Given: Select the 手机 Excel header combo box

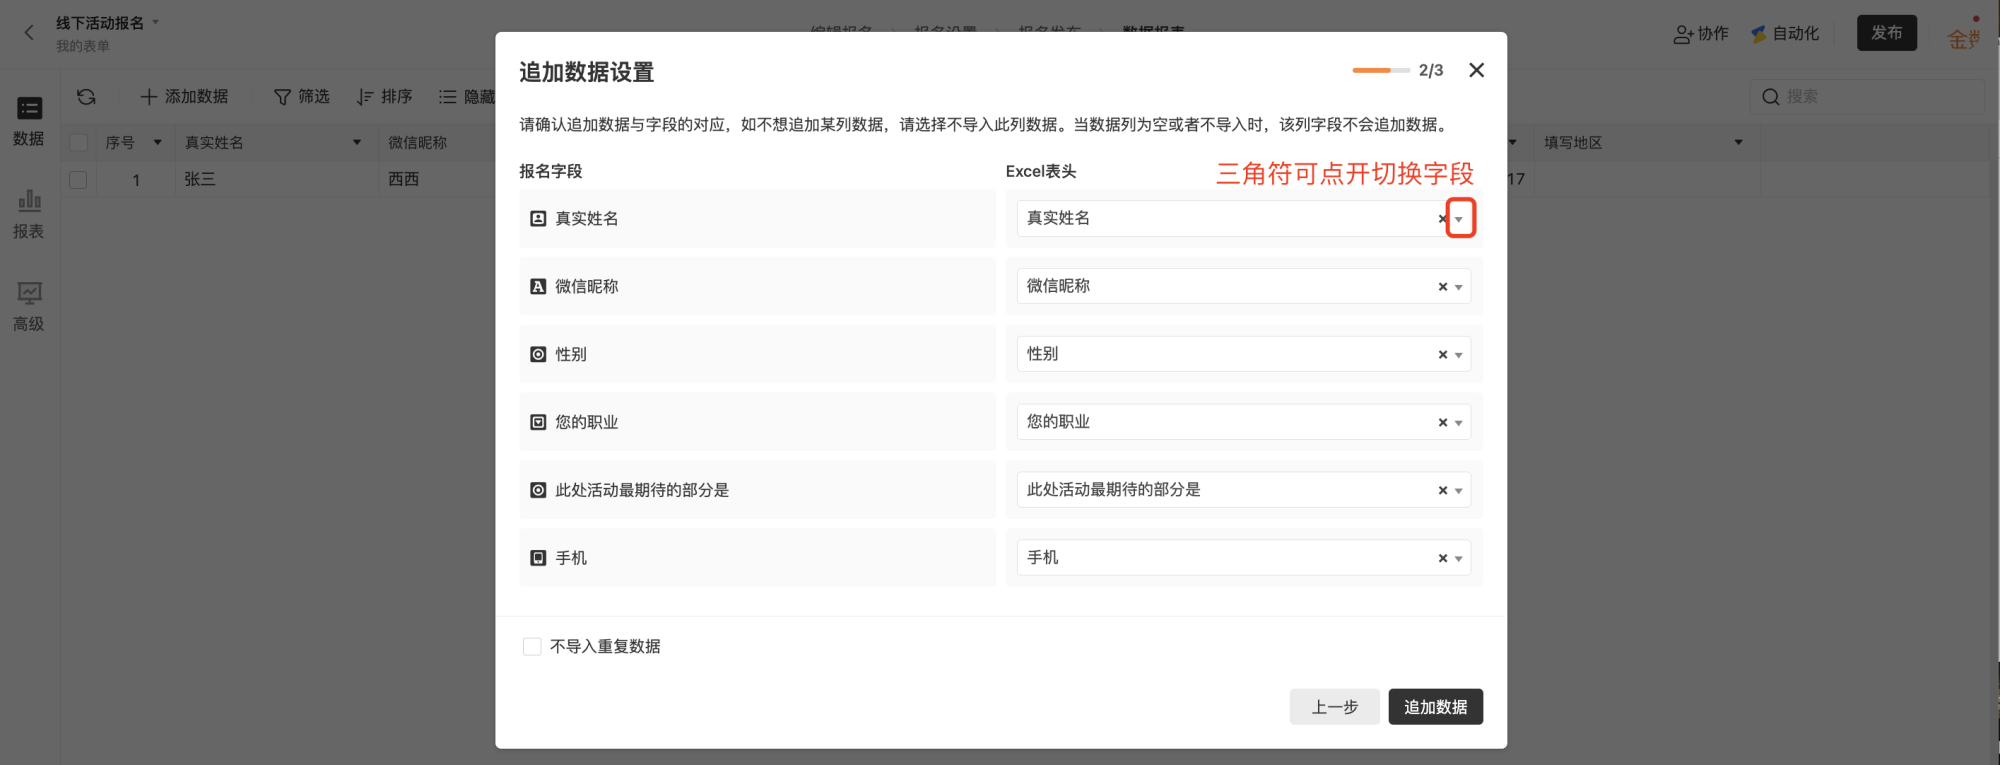Looking at the screenshot, I should 1244,558.
